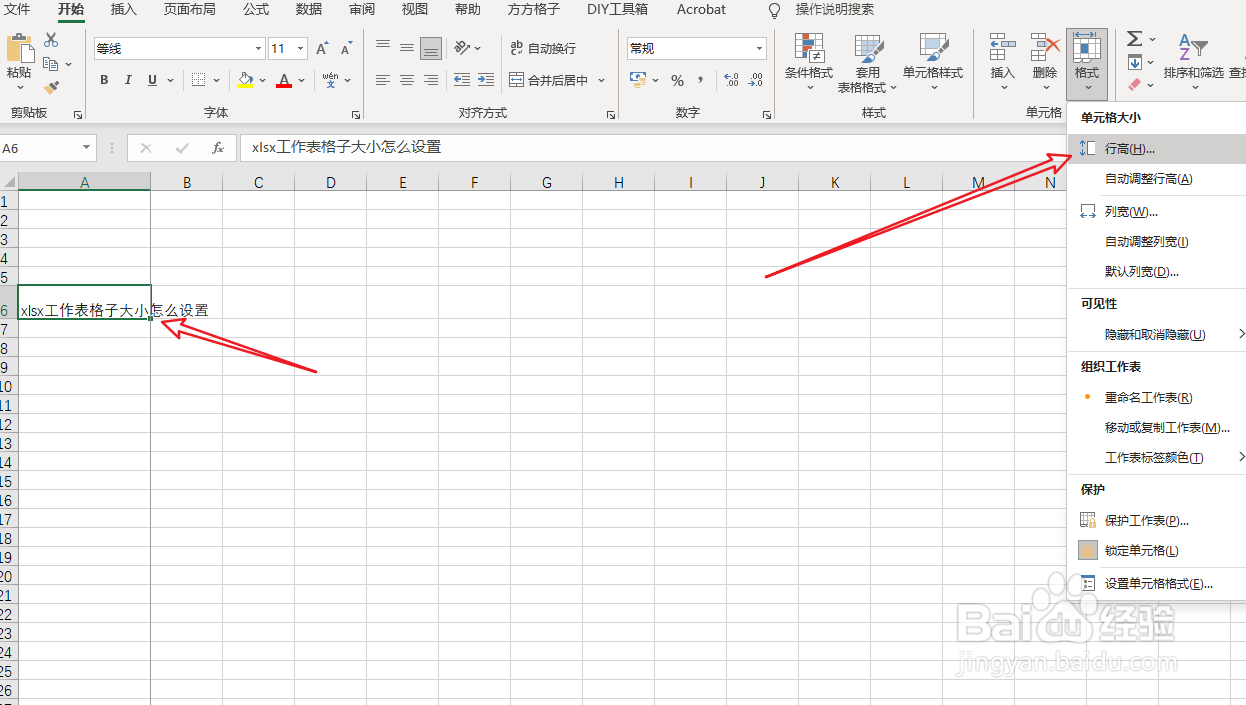Open Format as Table (套用表格格式)
The height and width of the screenshot is (705, 1246).
point(867,62)
